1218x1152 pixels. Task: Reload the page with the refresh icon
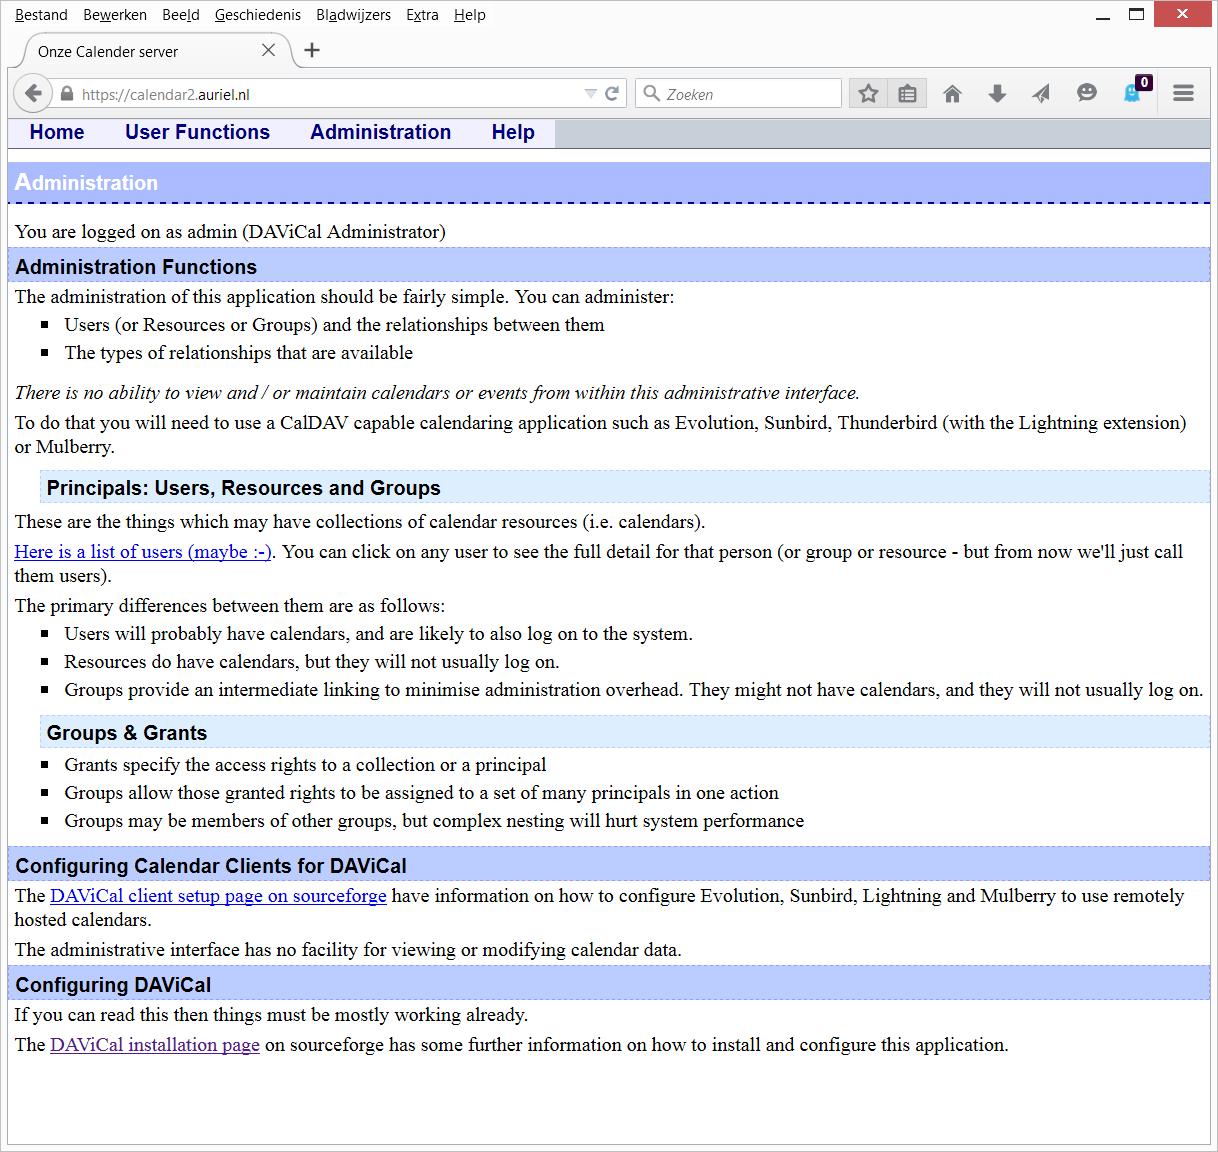tap(612, 94)
